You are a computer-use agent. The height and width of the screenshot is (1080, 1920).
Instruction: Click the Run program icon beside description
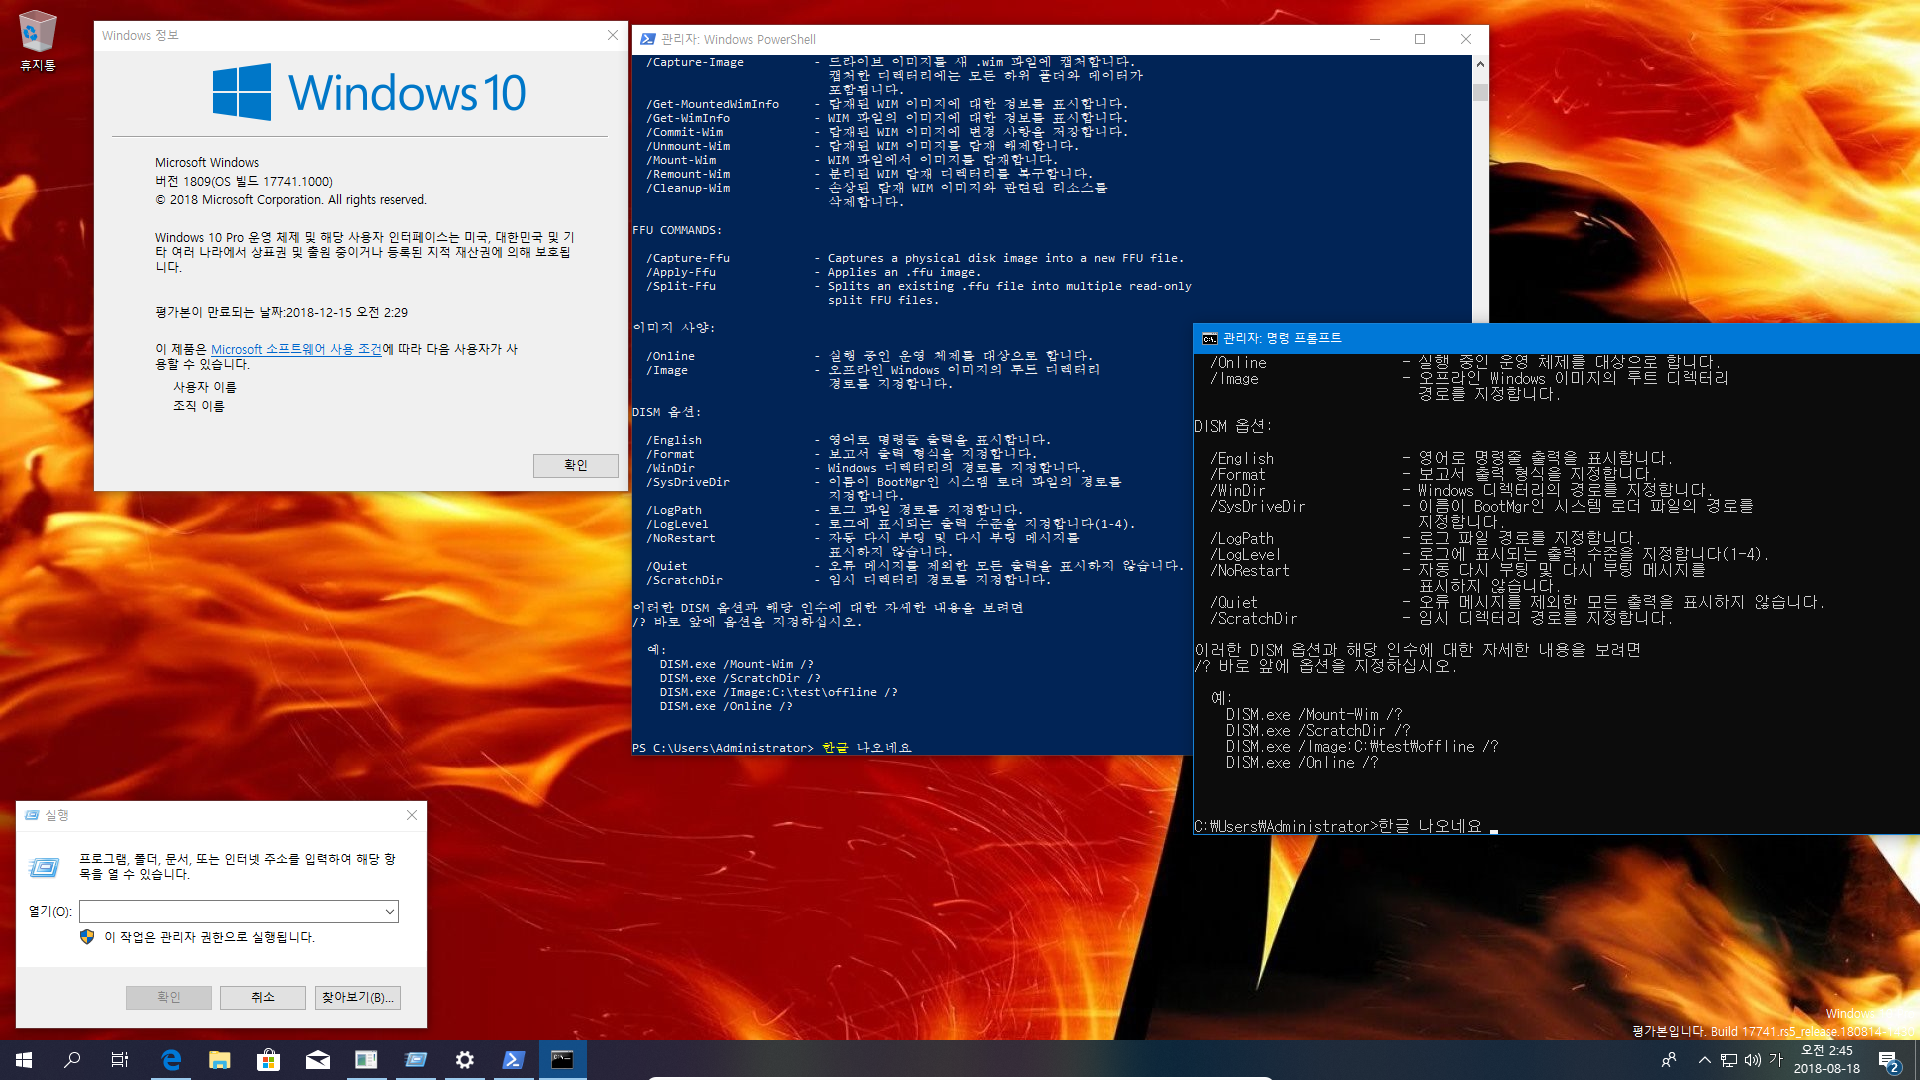tap(44, 867)
